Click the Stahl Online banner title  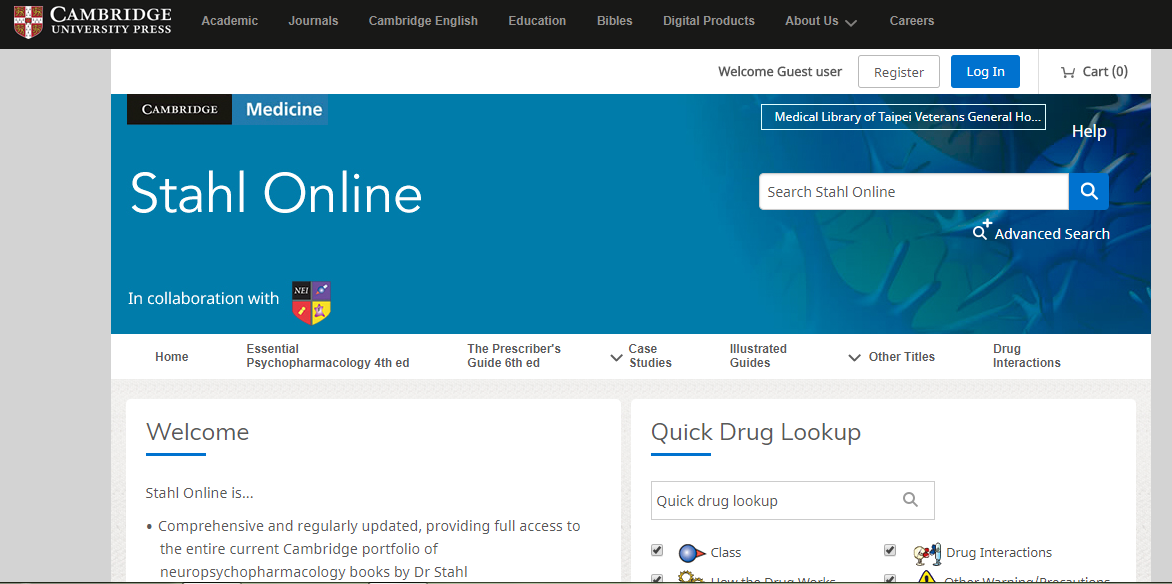(276, 193)
